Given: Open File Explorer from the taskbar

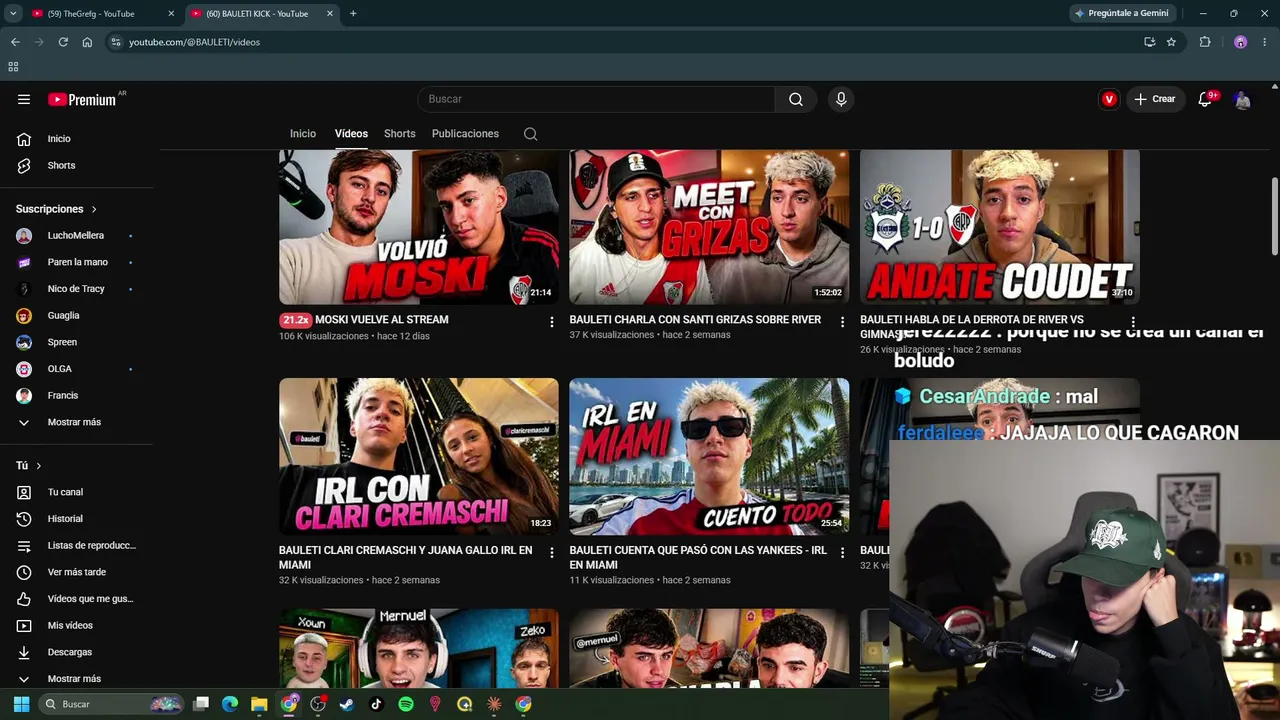Looking at the screenshot, I should click(259, 704).
